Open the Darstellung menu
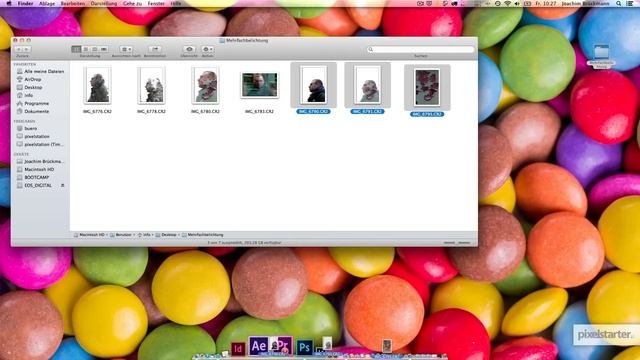This screenshot has width=640, height=360. (x=104, y=3)
